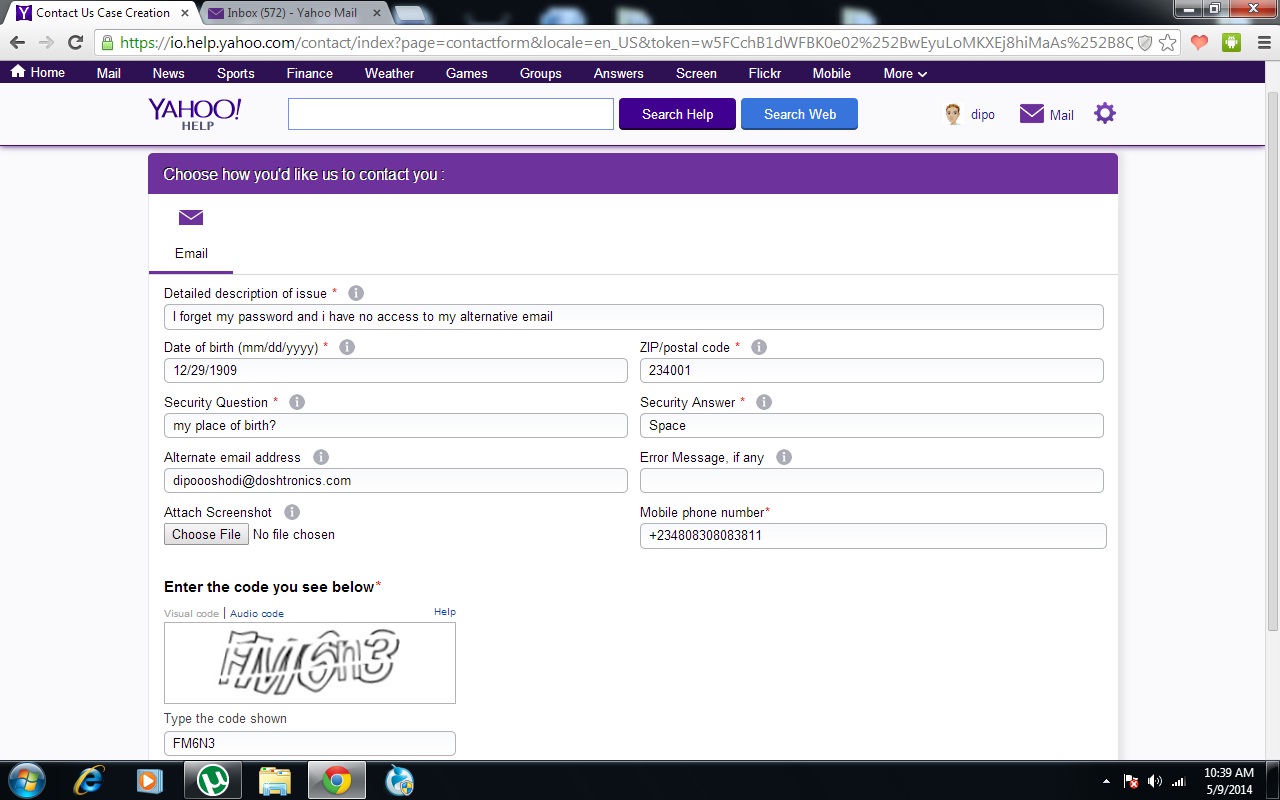The width and height of the screenshot is (1280, 800).
Task: Click the Security Question field
Action: click(x=396, y=425)
